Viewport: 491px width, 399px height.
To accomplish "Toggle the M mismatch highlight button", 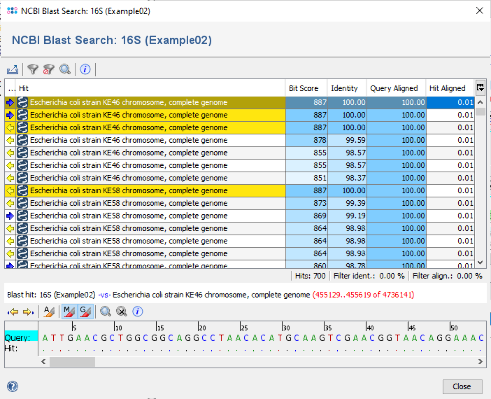I will pyautogui.click(x=69, y=312).
